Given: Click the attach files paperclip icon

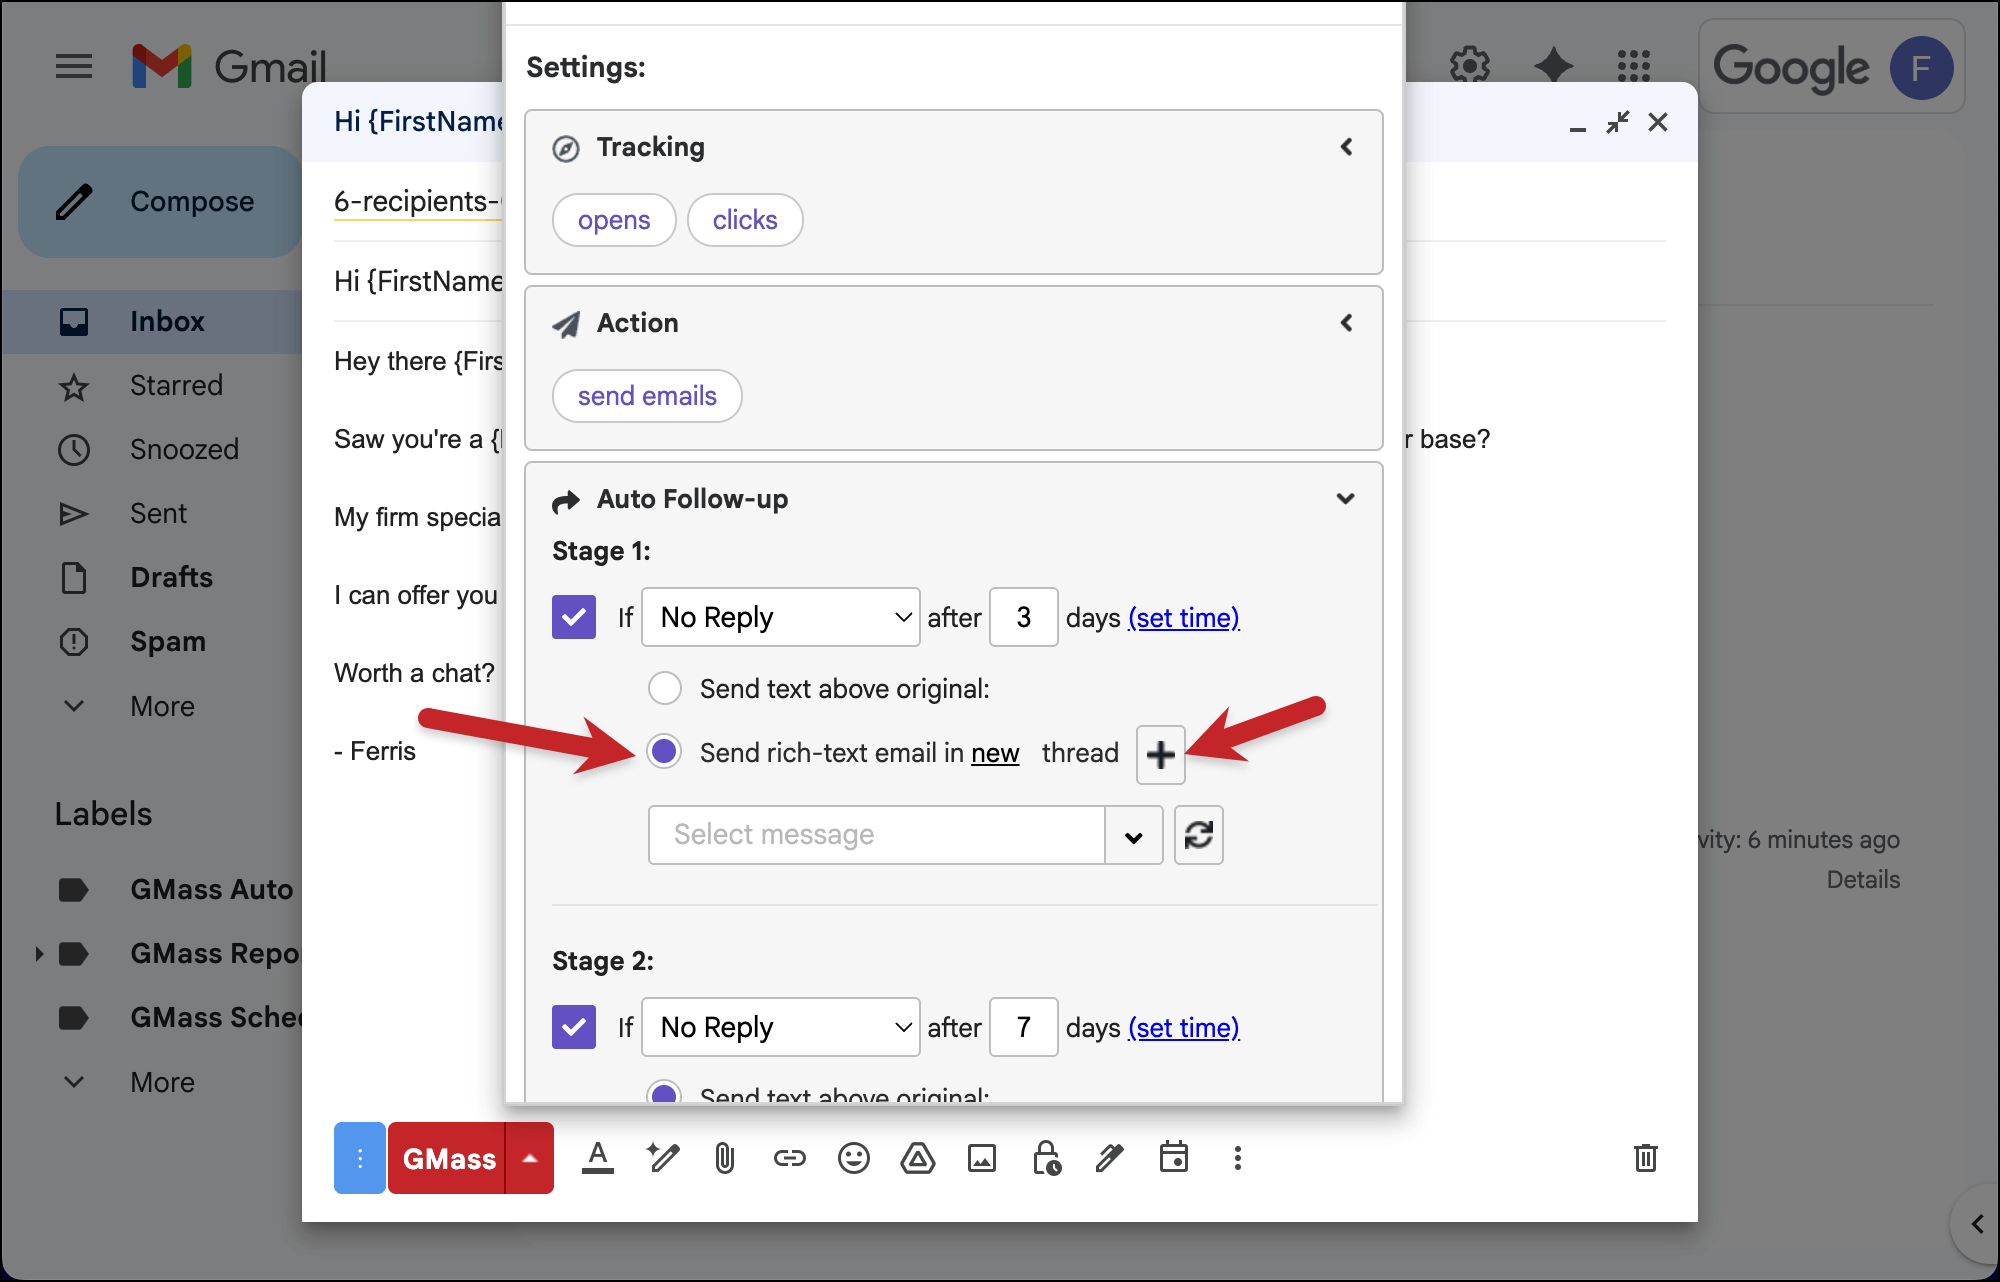Looking at the screenshot, I should click(x=725, y=1158).
